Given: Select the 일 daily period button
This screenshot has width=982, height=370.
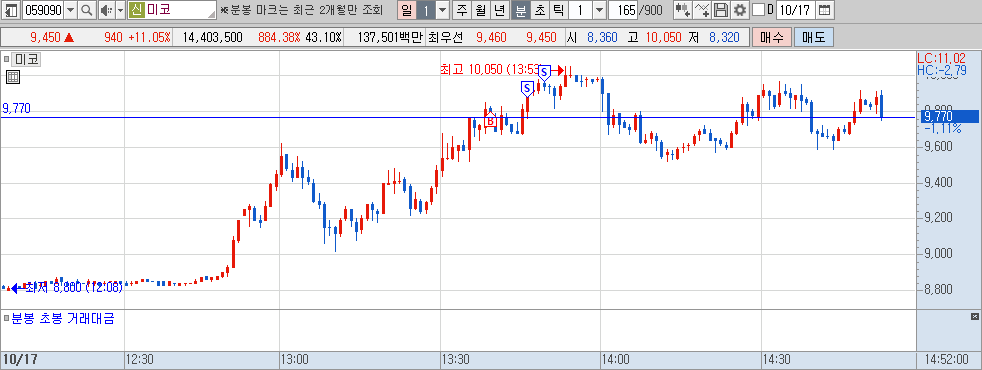Looking at the screenshot, I should click(407, 10).
